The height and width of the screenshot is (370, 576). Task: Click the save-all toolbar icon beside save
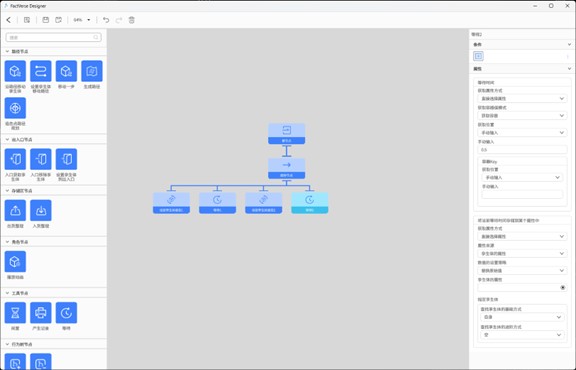[58, 20]
